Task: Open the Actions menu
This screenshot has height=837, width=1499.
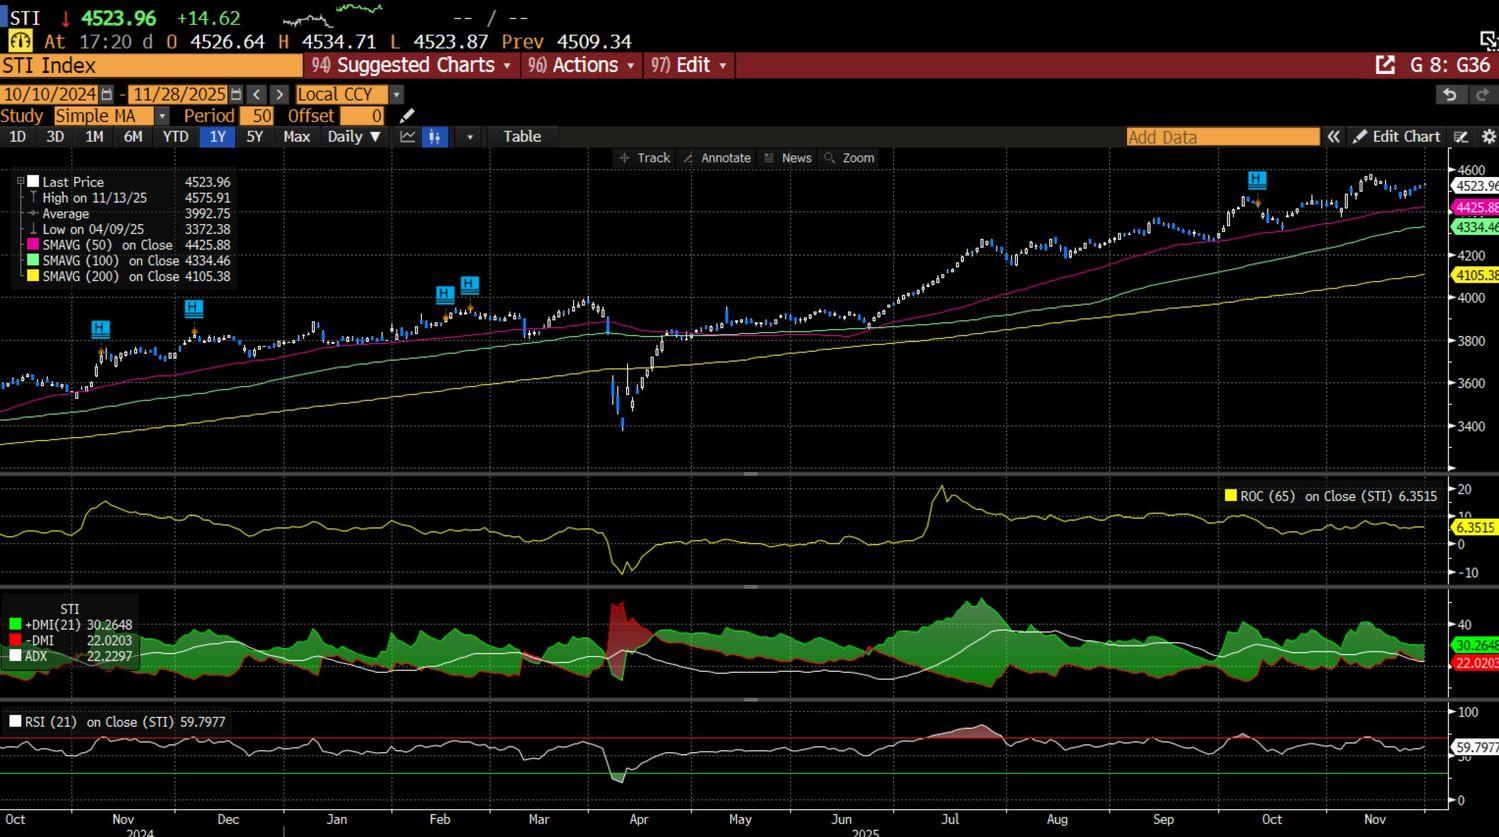Action: [x=582, y=65]
